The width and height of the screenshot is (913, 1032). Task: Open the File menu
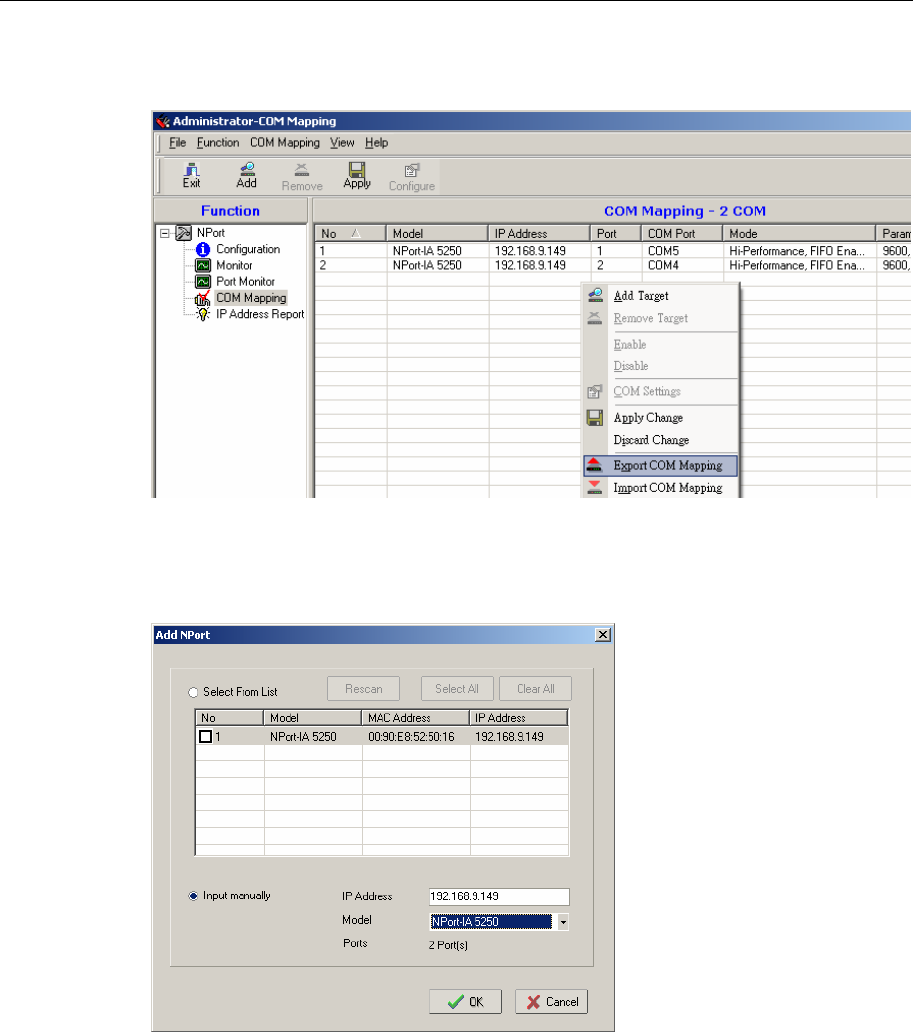coord(178,143)
